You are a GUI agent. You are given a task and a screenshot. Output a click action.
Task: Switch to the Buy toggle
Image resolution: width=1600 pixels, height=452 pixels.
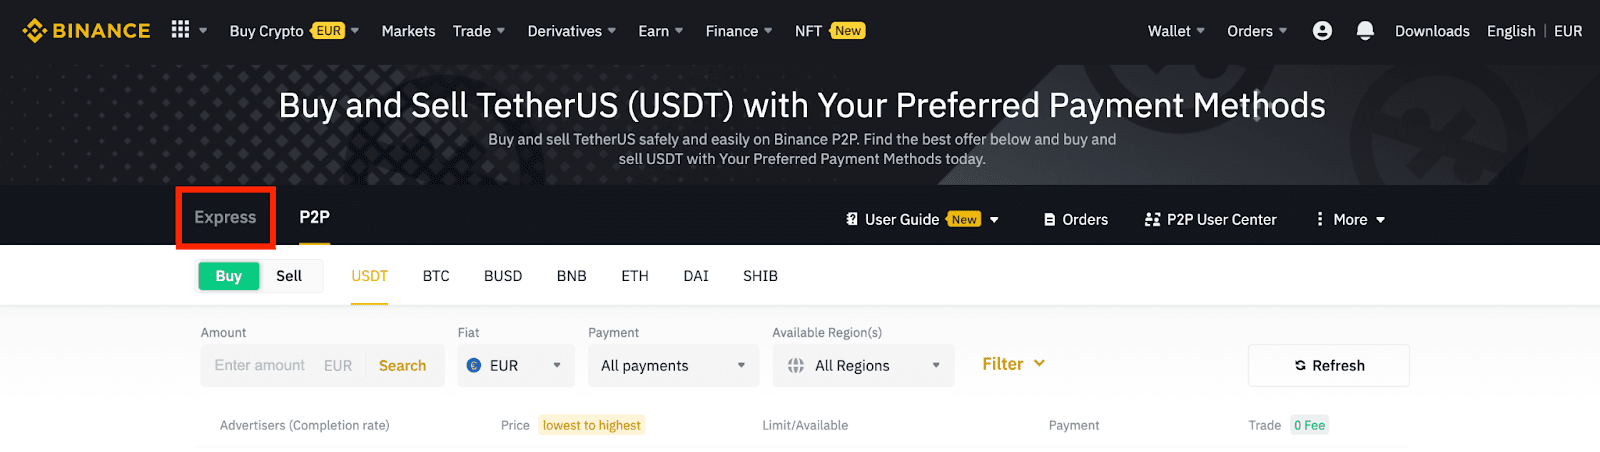click(x=228, y=276)
